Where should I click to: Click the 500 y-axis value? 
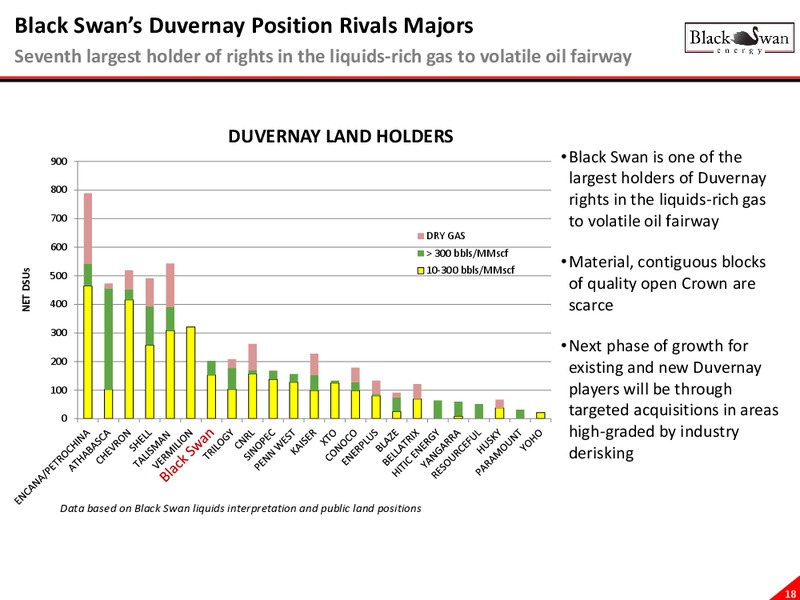pyautogui.click(x=59, y=276)
